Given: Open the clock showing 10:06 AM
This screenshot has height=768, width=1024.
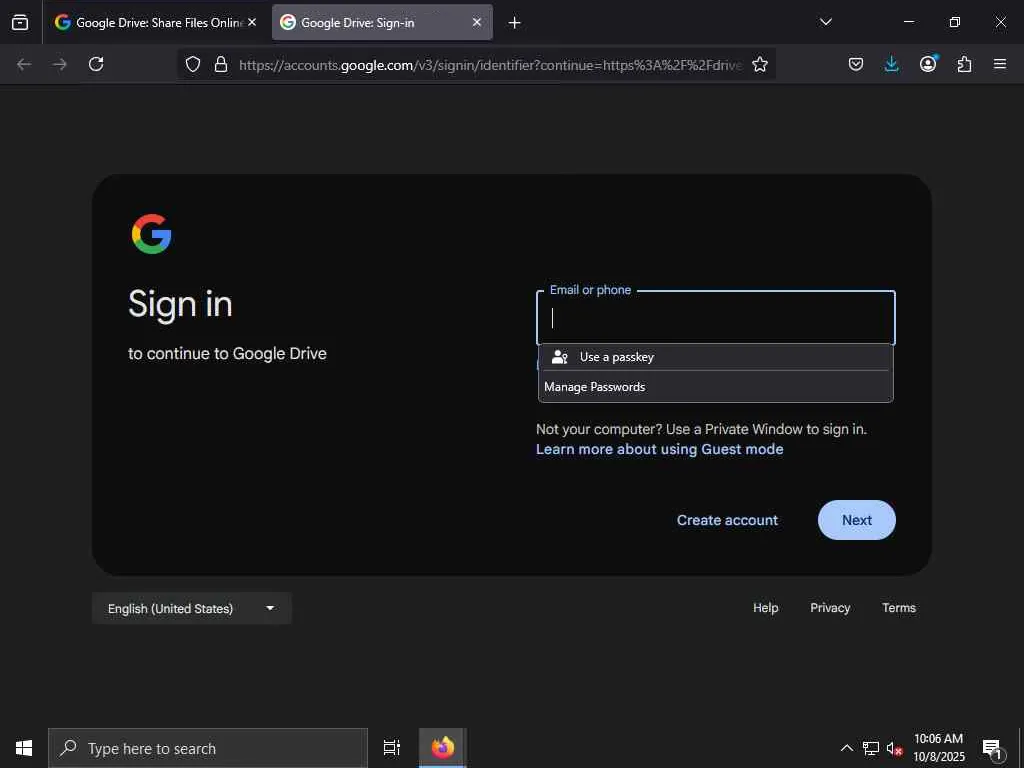Looking at the screenshot, I should point(938,748).
